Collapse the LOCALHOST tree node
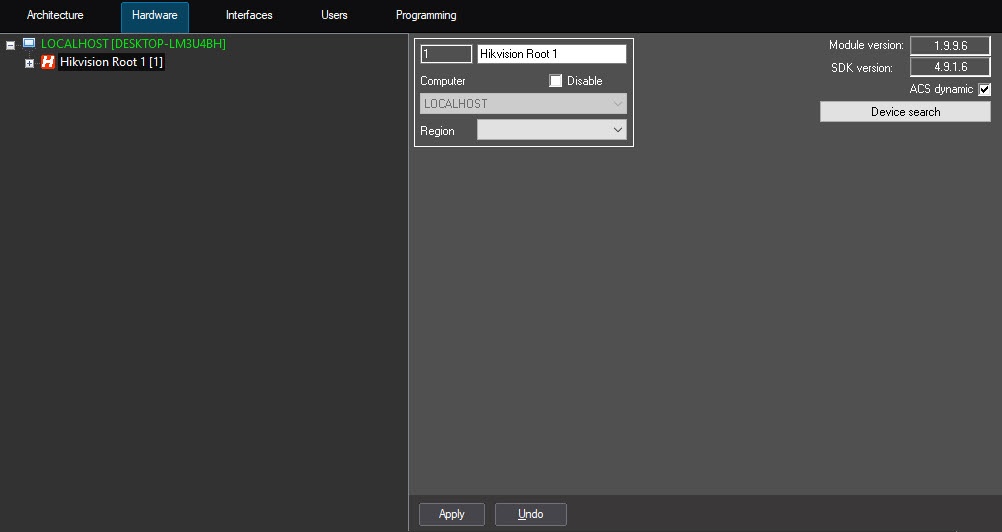Image resolution: width=1002 pixels, height=532 pixels. 11,45
